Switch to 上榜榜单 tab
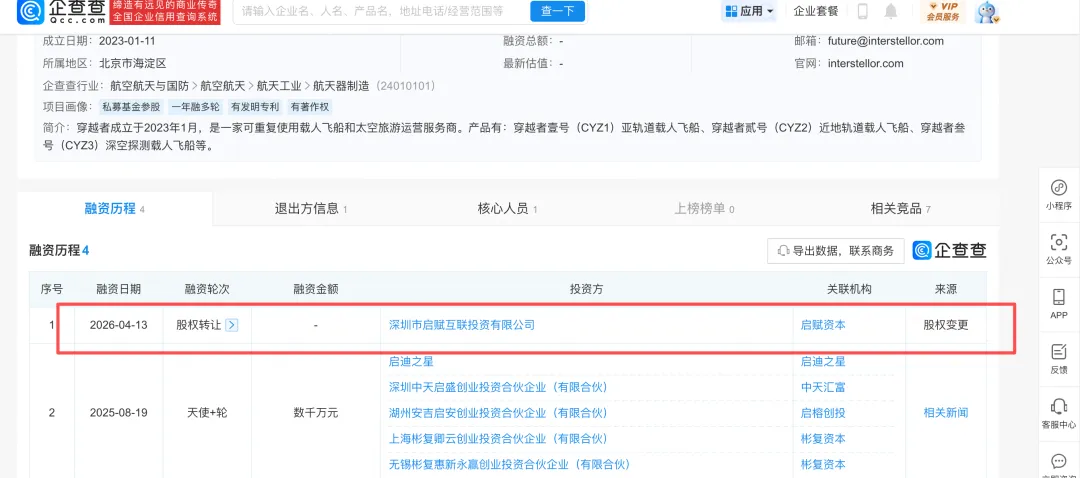Screen dimensions: 1080x478 click(x=704, y=209)
